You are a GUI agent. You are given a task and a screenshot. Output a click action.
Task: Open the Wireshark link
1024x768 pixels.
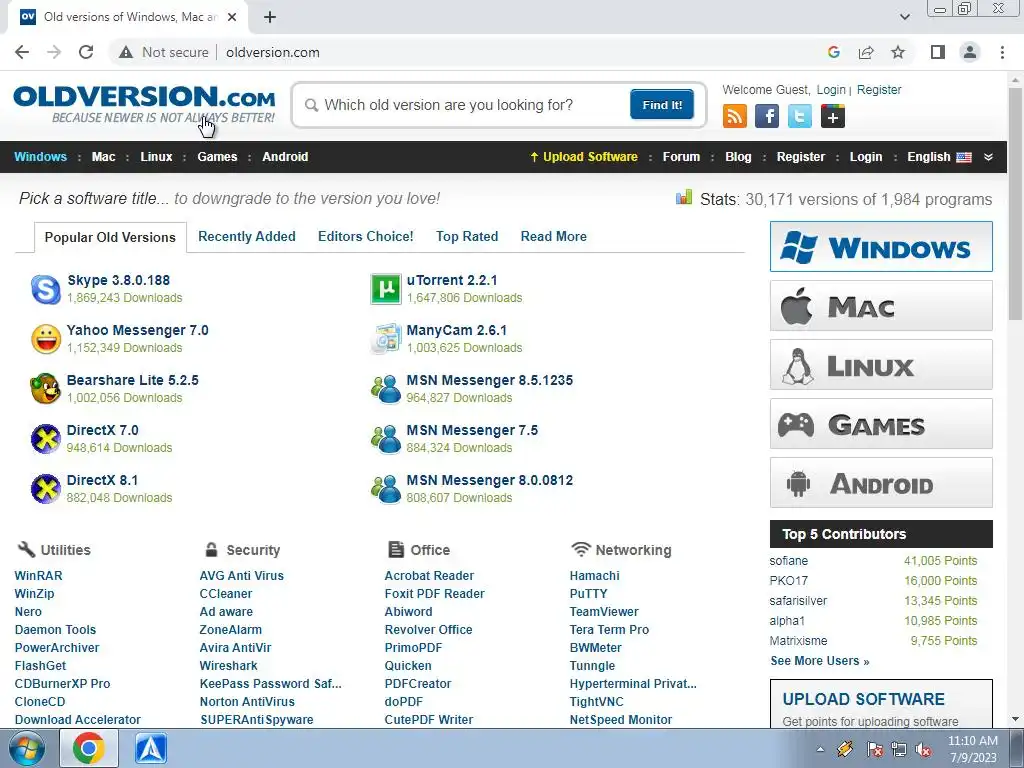[x=229, y=665]
